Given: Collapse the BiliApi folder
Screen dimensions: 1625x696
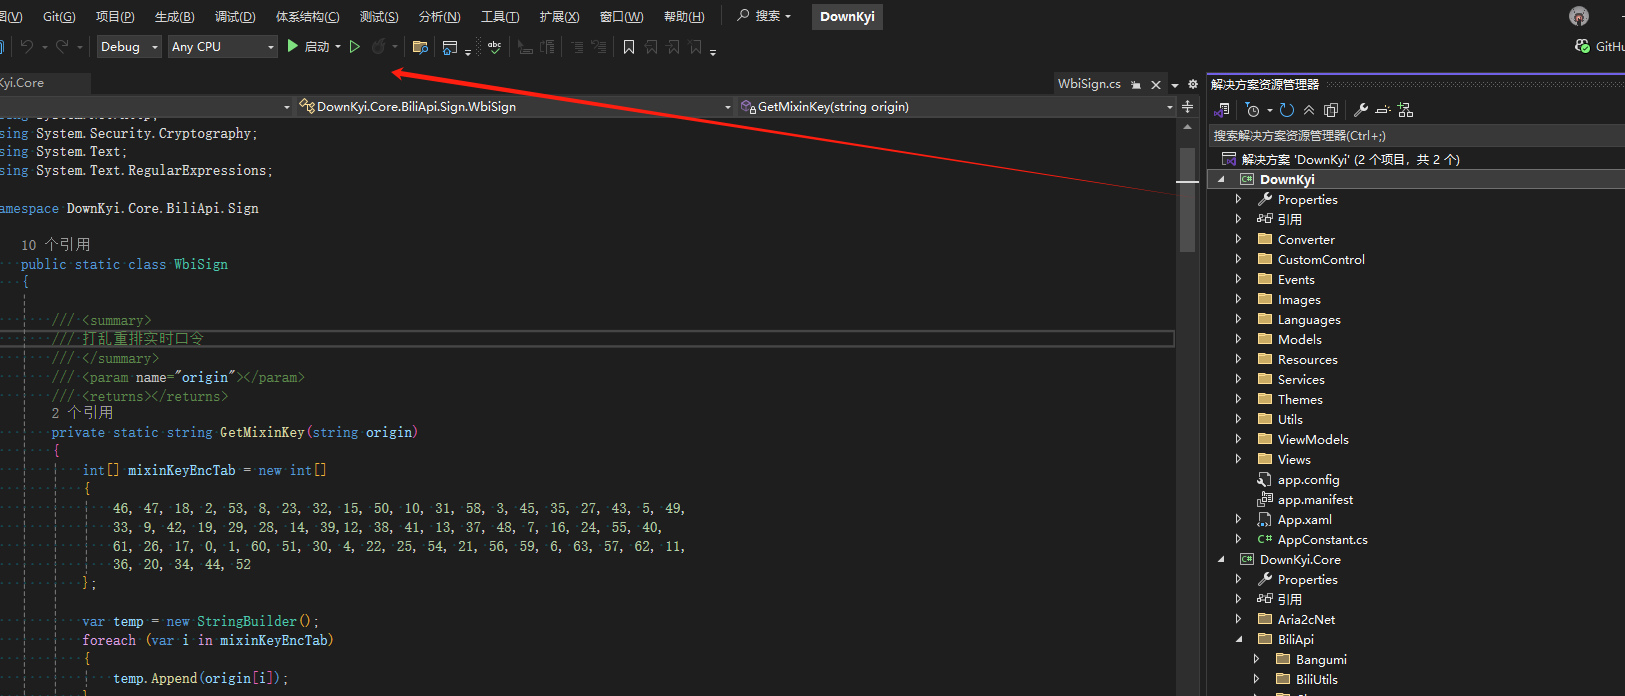Looking at the screenshot, I should (1239, 640).
